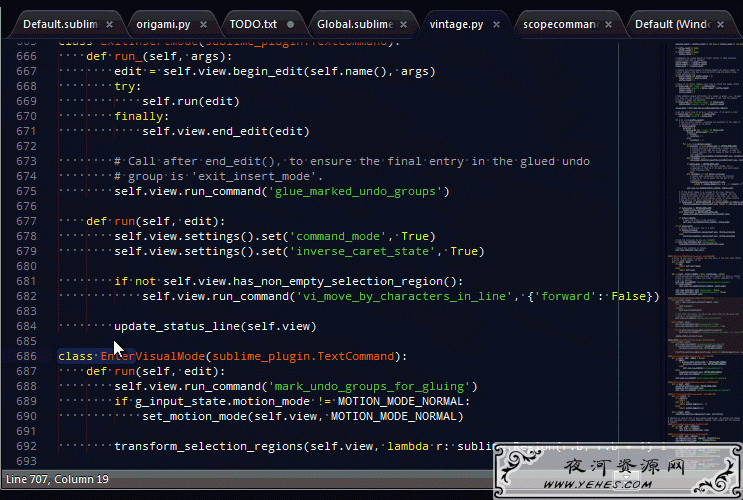
Task: Click self.view.end_edit(edit) on line 671
Action: pyautogui.click(x=226, y=131)
